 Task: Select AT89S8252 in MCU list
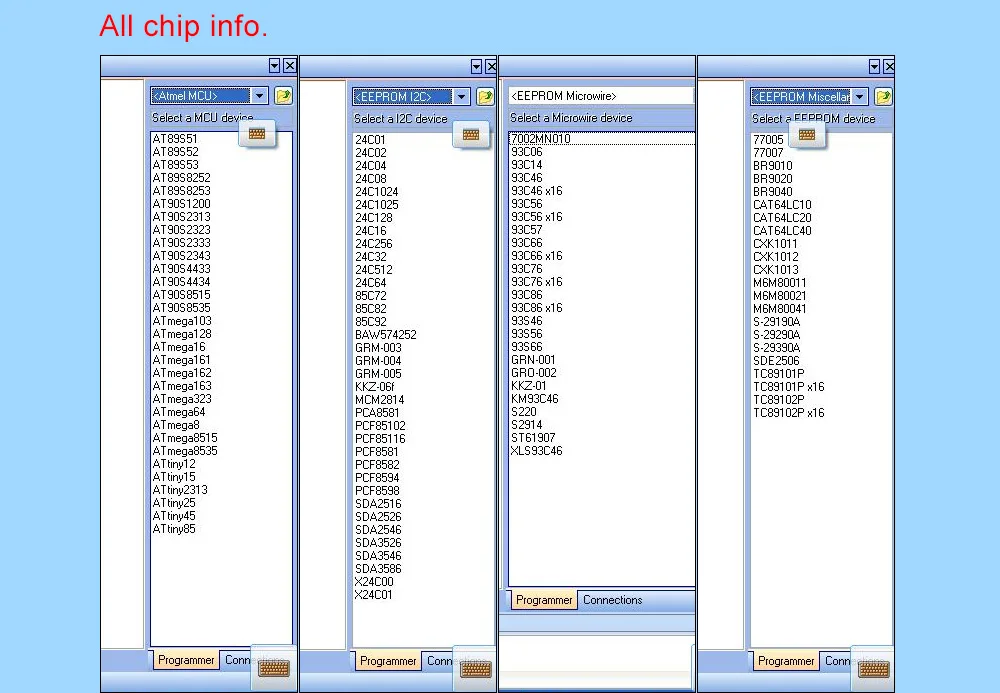click(181, 177)
